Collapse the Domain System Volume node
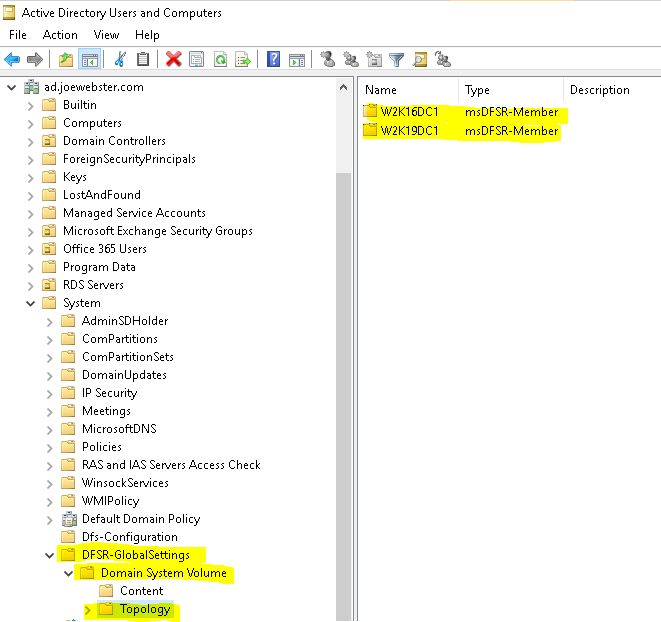 click(68, 573)
